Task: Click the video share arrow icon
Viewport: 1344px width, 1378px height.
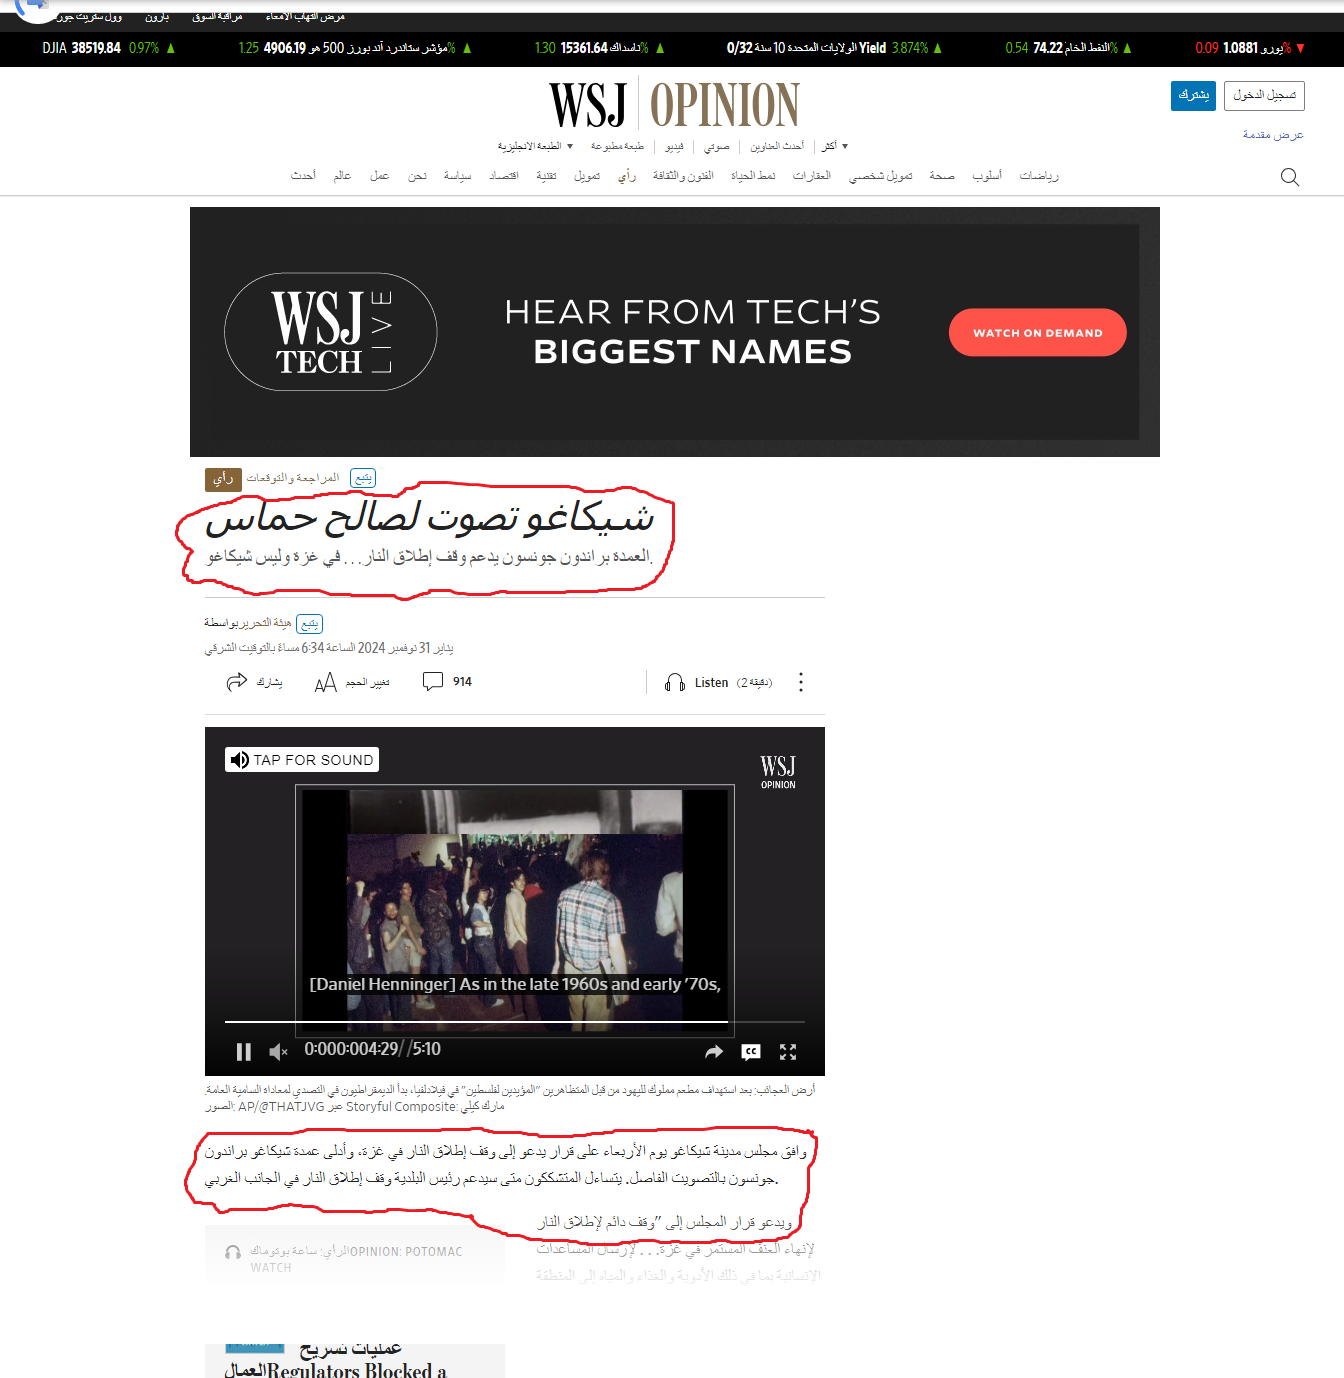Action: 714,1051
